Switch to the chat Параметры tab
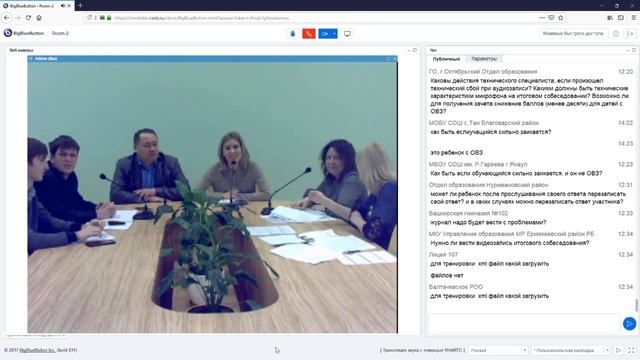The image size is (640, 360). point(484,59)
